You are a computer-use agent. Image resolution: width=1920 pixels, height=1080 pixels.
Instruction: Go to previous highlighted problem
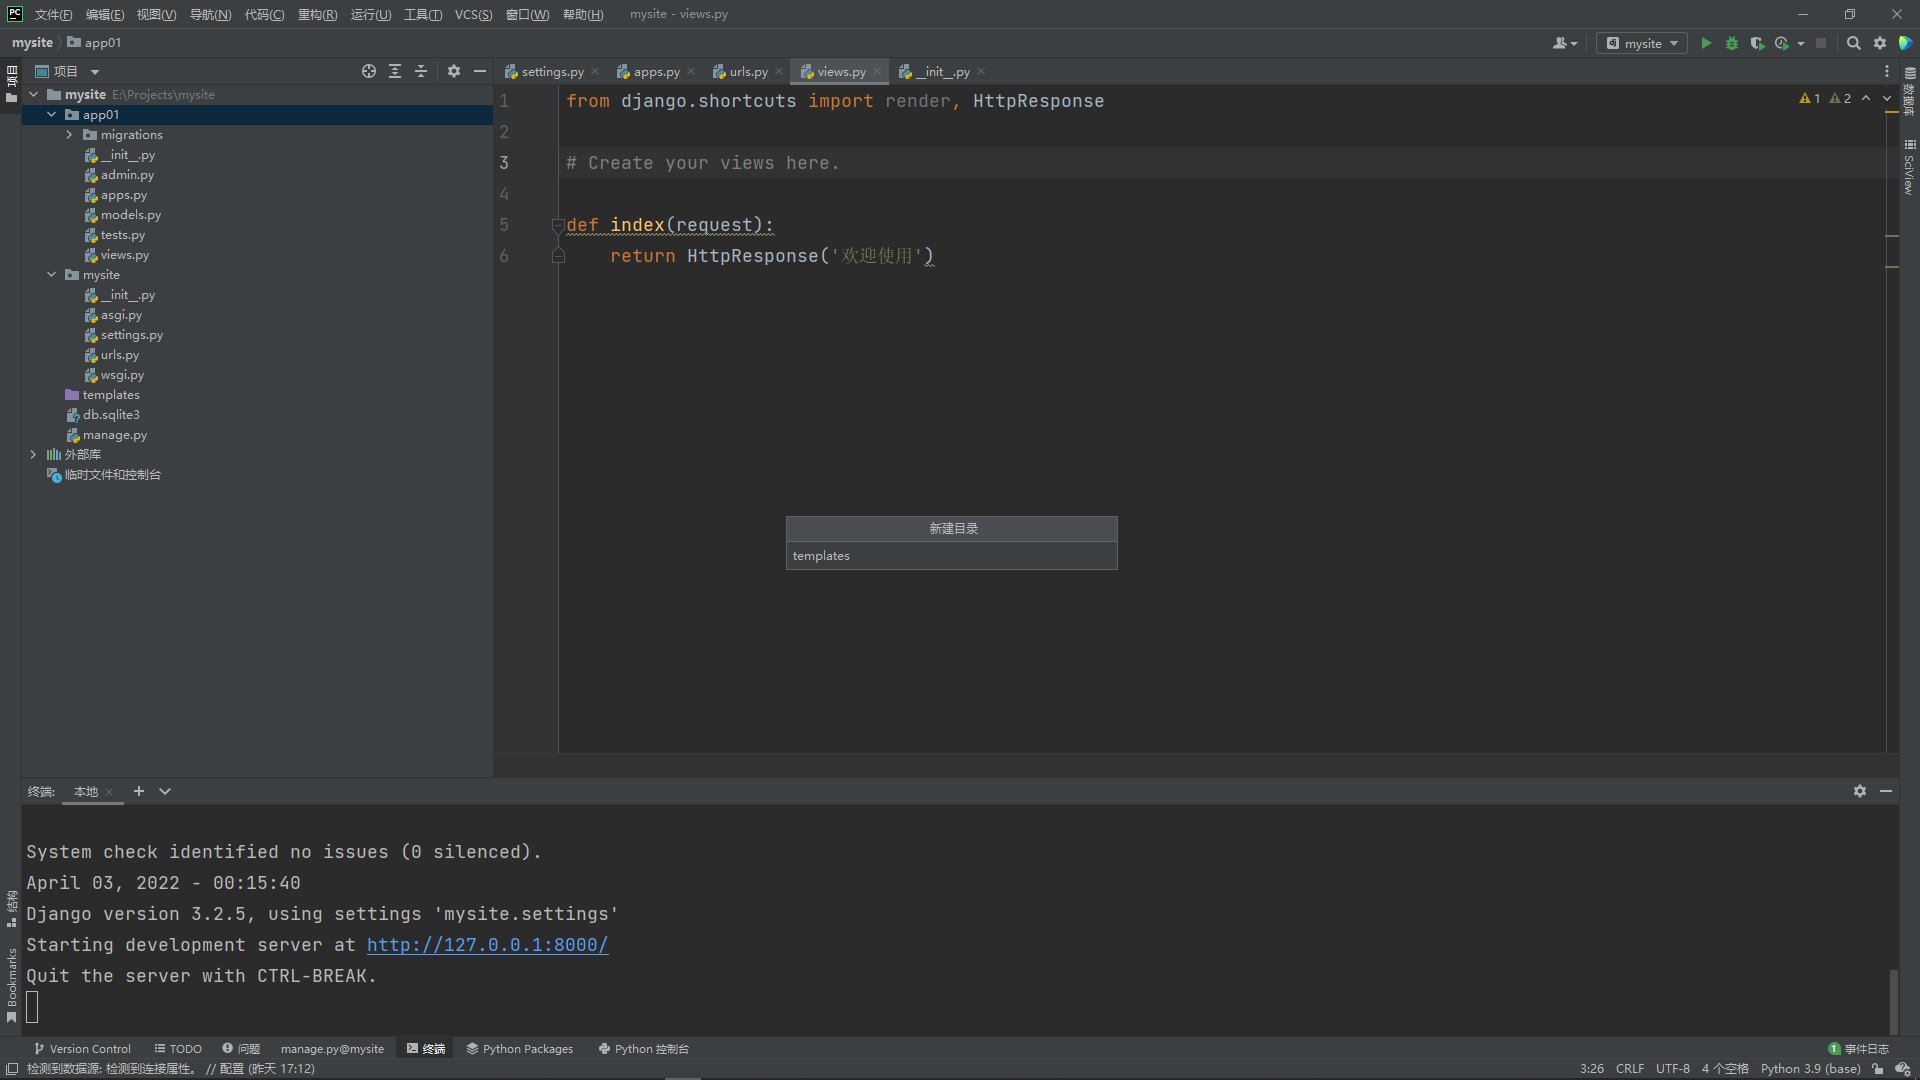[1866, 98]
